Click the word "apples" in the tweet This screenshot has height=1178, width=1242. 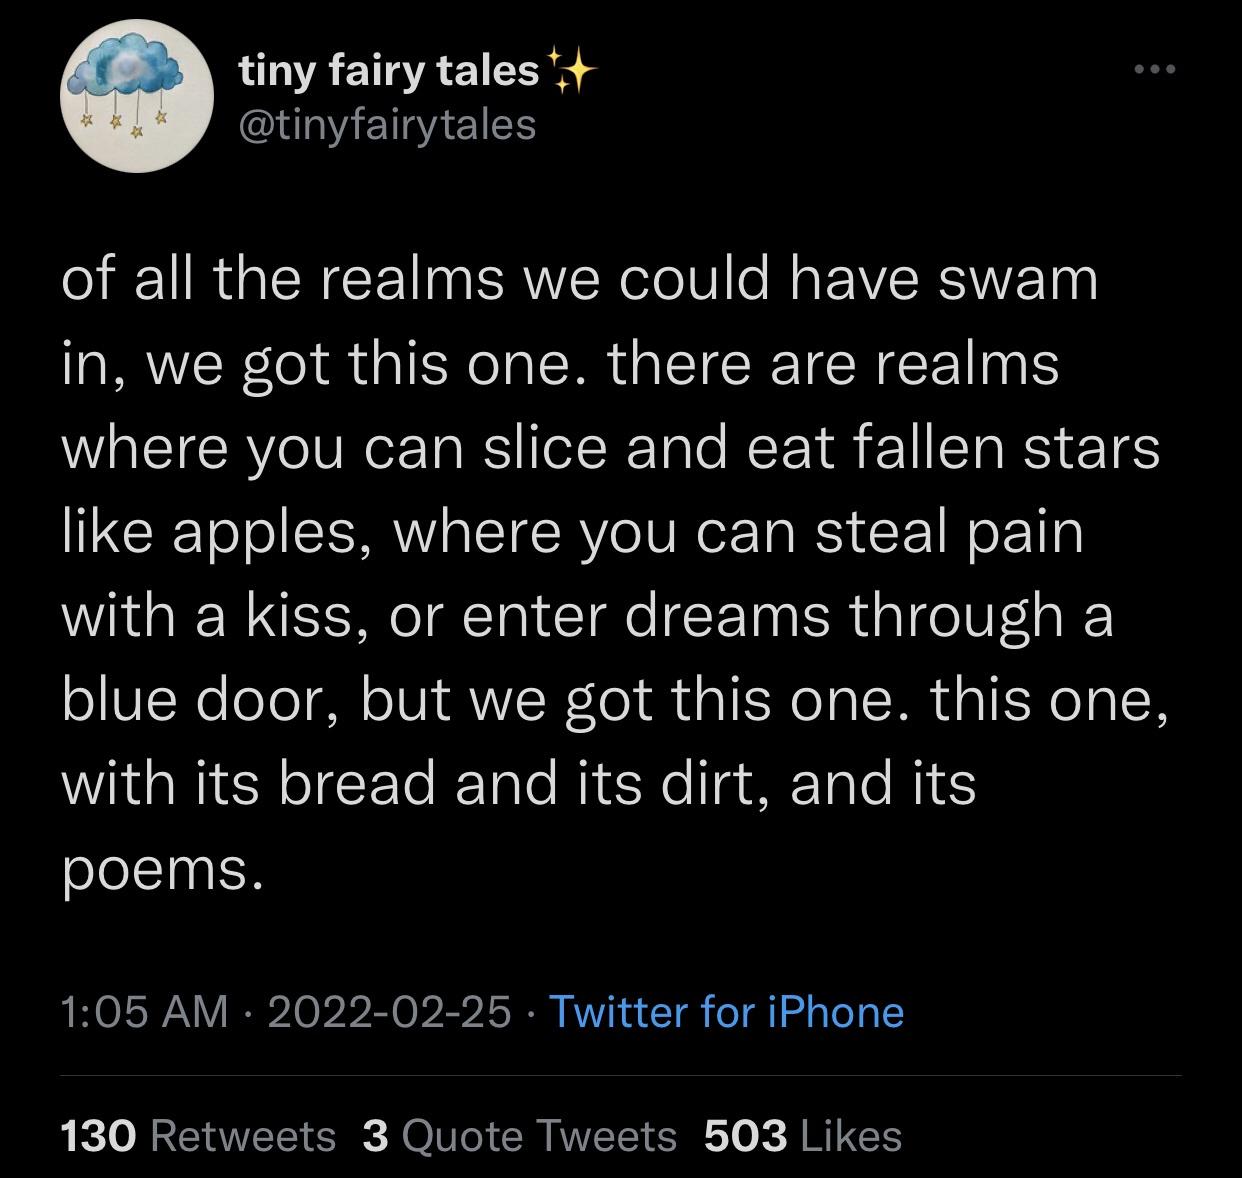pos(266,534)
